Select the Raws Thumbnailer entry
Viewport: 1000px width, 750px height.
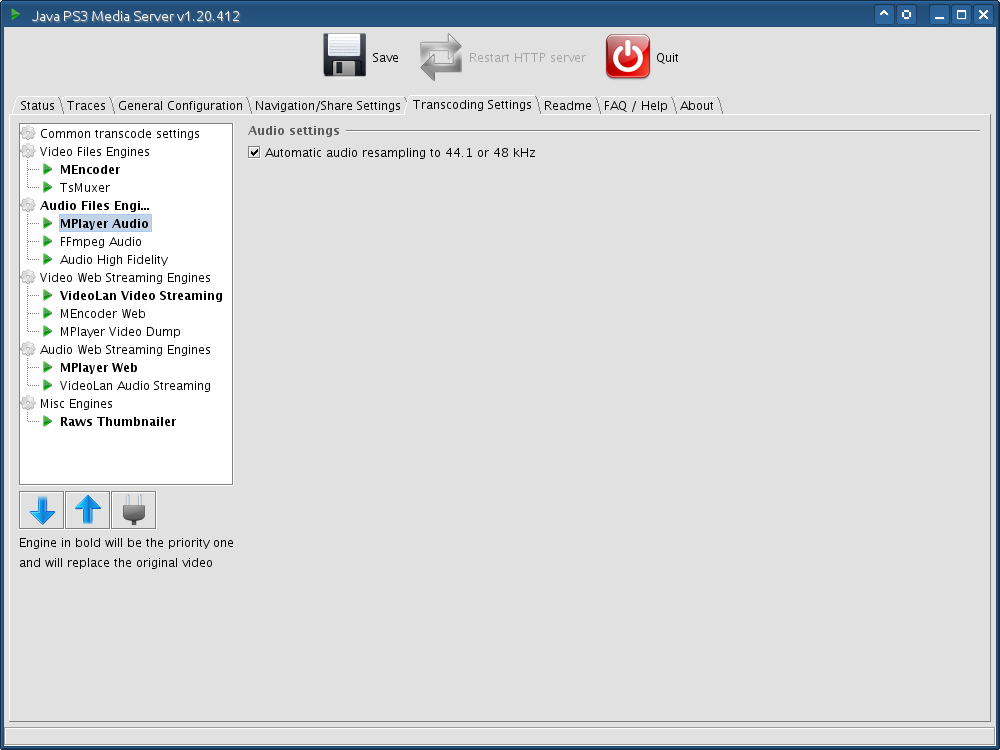(118, 422)
